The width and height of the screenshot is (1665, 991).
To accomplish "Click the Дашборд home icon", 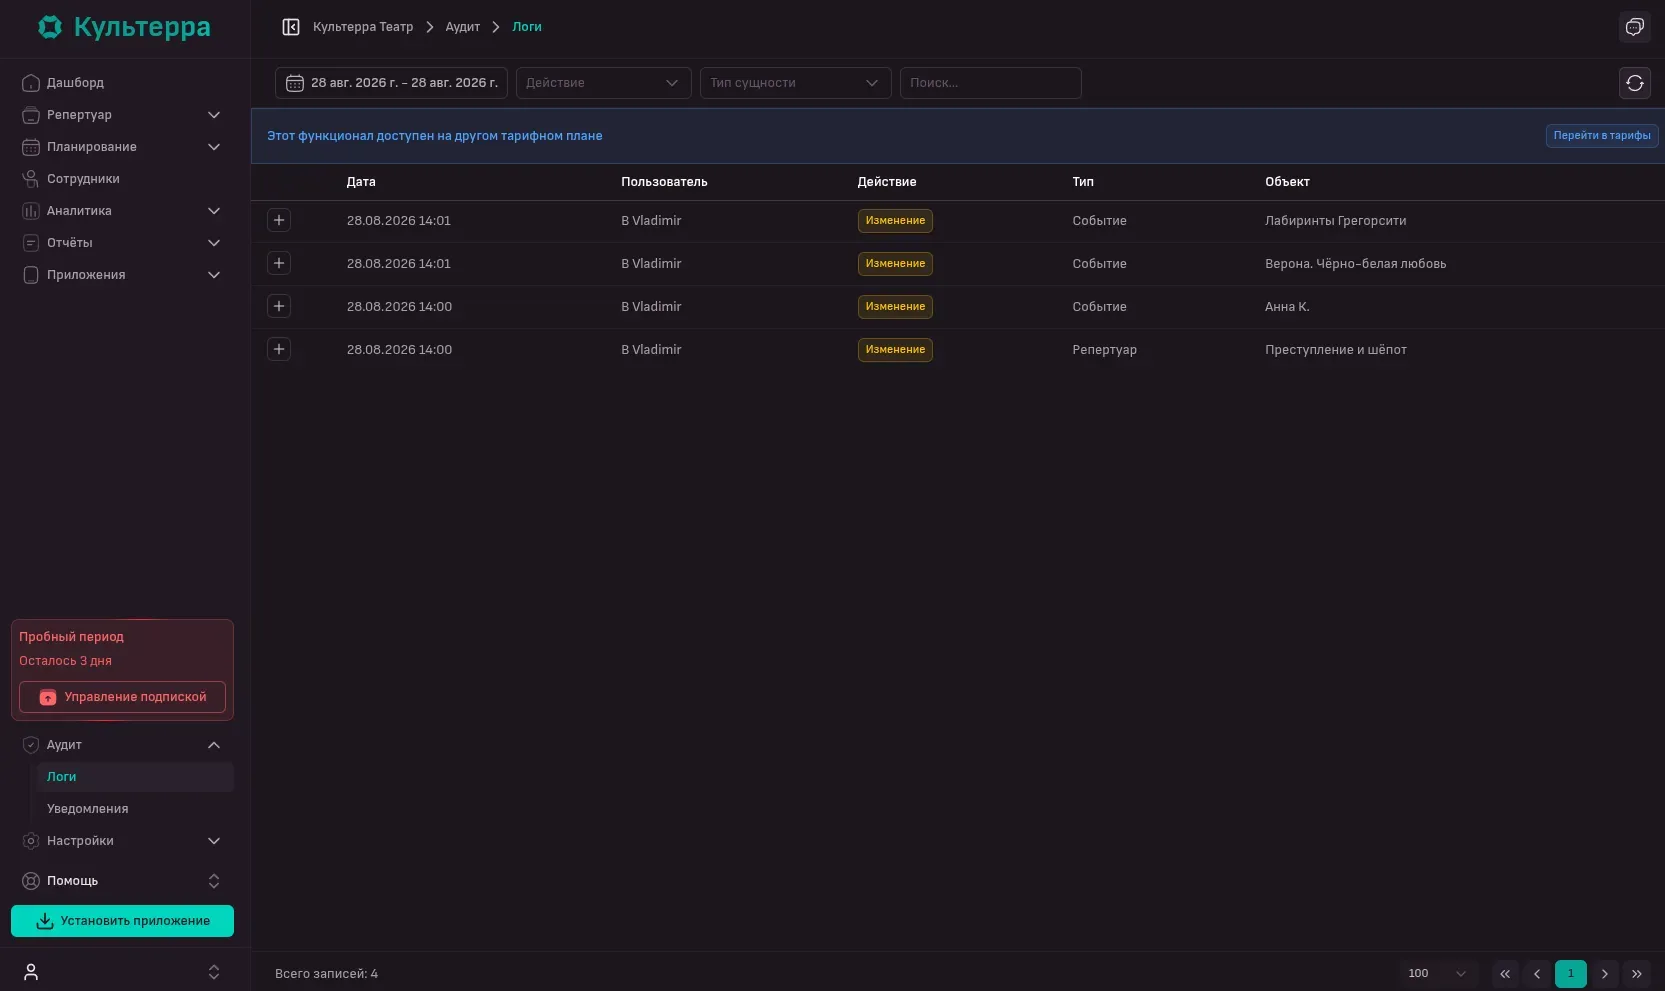I will [x=31, y=83].
